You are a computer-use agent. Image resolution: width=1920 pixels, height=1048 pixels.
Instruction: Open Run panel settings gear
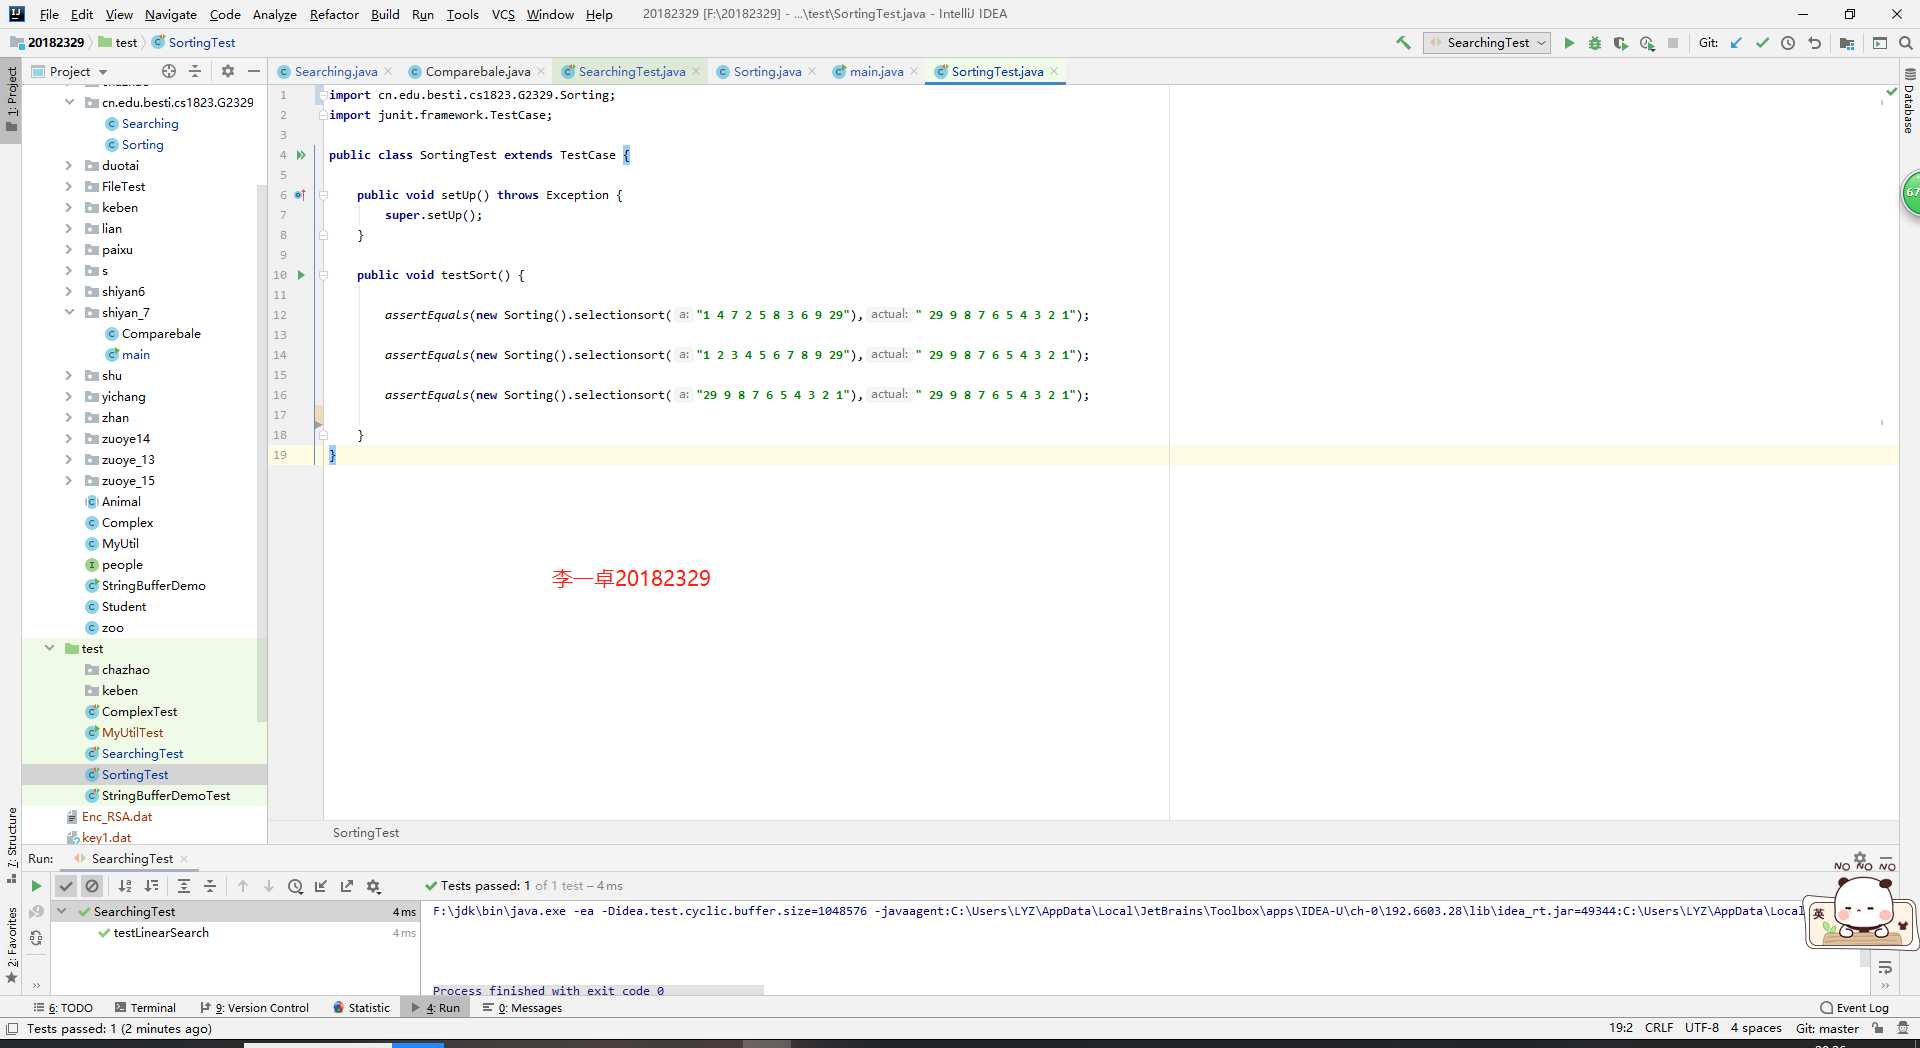point(374,886)
